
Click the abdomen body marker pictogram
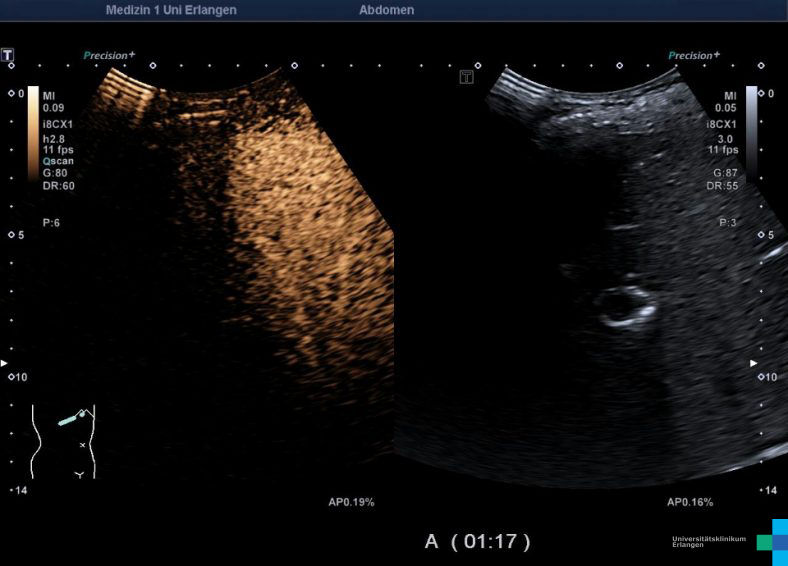click(x=62, y=441)
